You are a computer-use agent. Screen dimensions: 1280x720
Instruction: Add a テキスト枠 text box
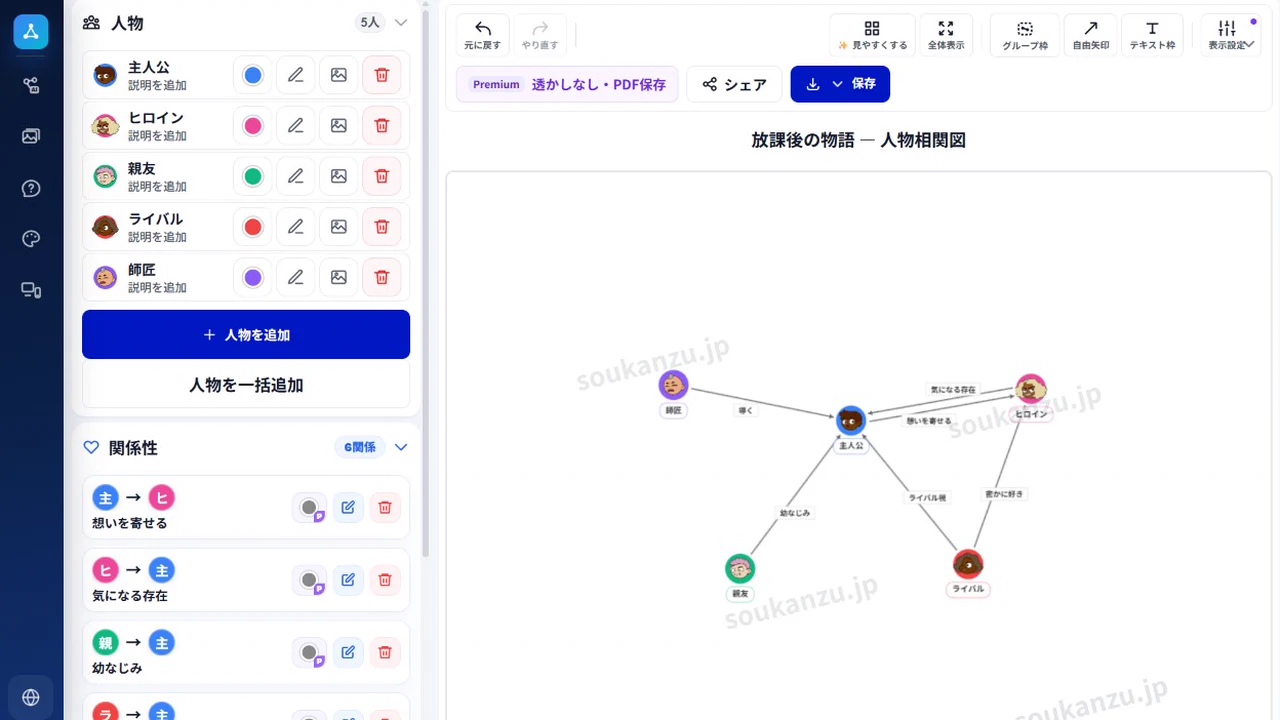[x=1152, y=35]
